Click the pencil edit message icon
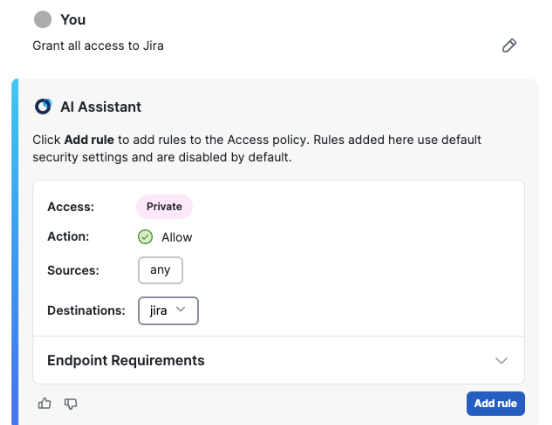This screenshot has width=552, height=425. pos(509,45)
